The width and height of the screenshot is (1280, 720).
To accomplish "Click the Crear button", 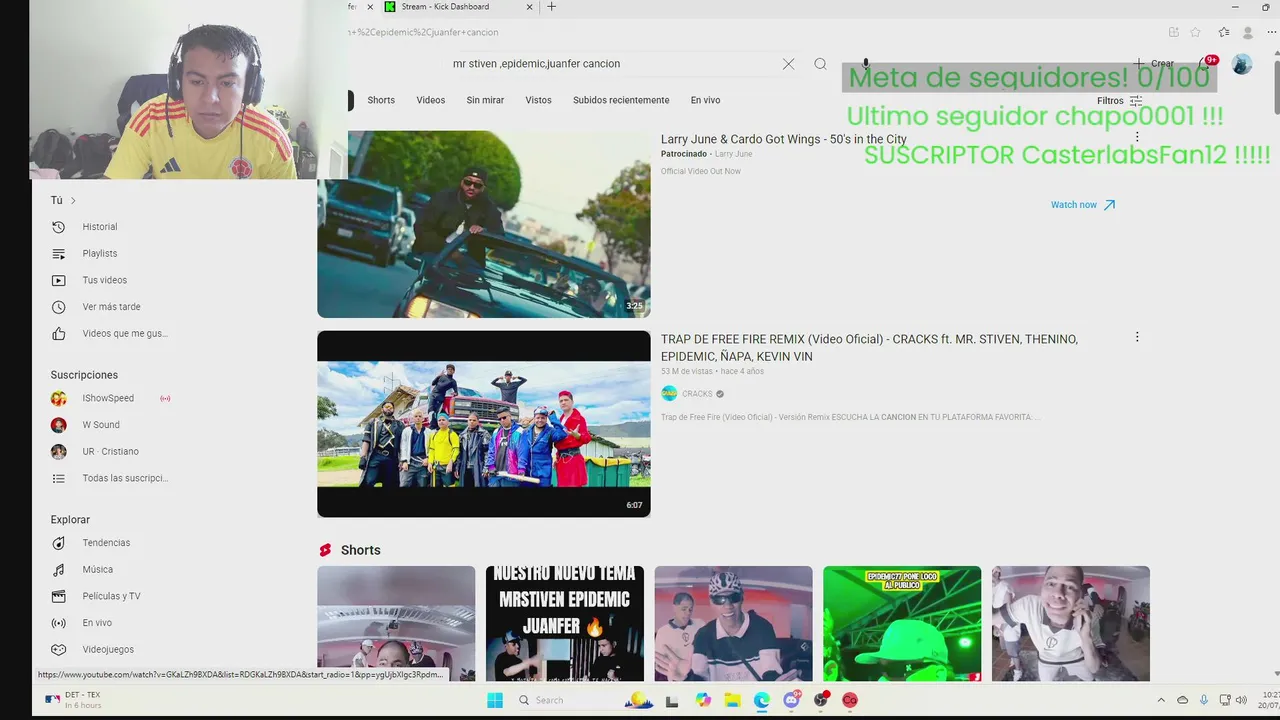I will (x=1154, y=64).
